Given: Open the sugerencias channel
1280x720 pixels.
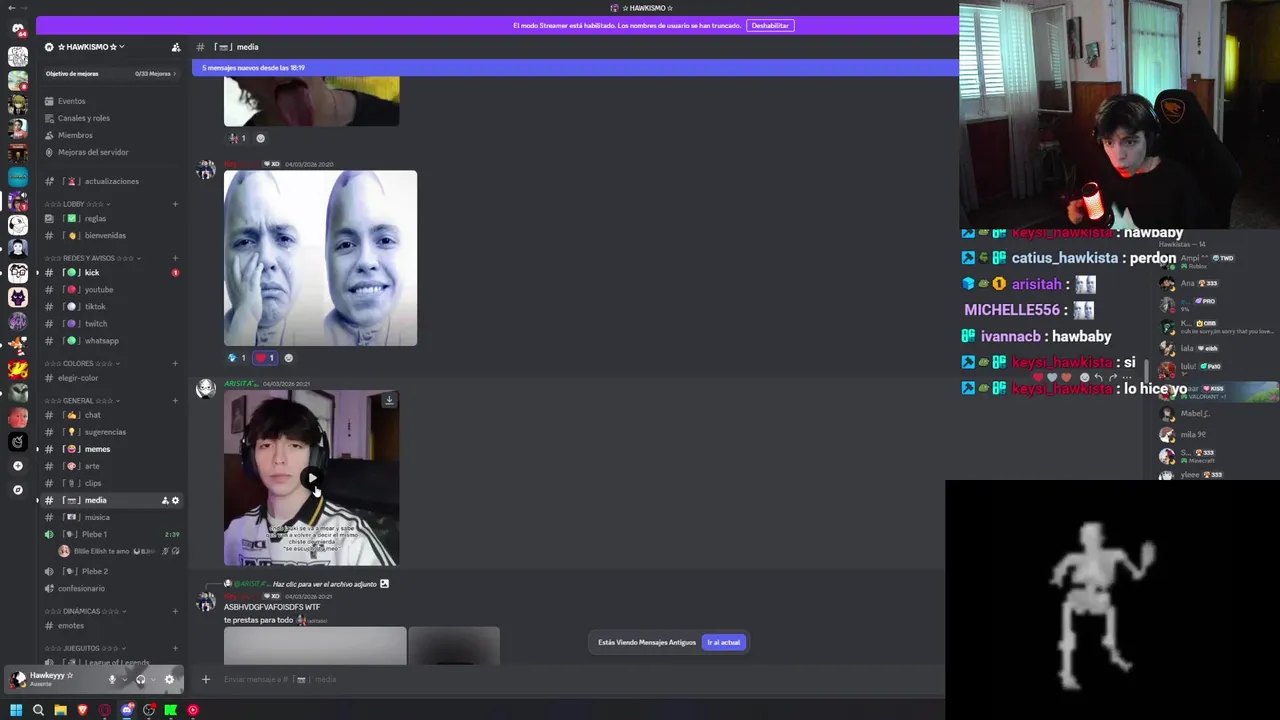Looking at the screenshot, I should 105,432.
